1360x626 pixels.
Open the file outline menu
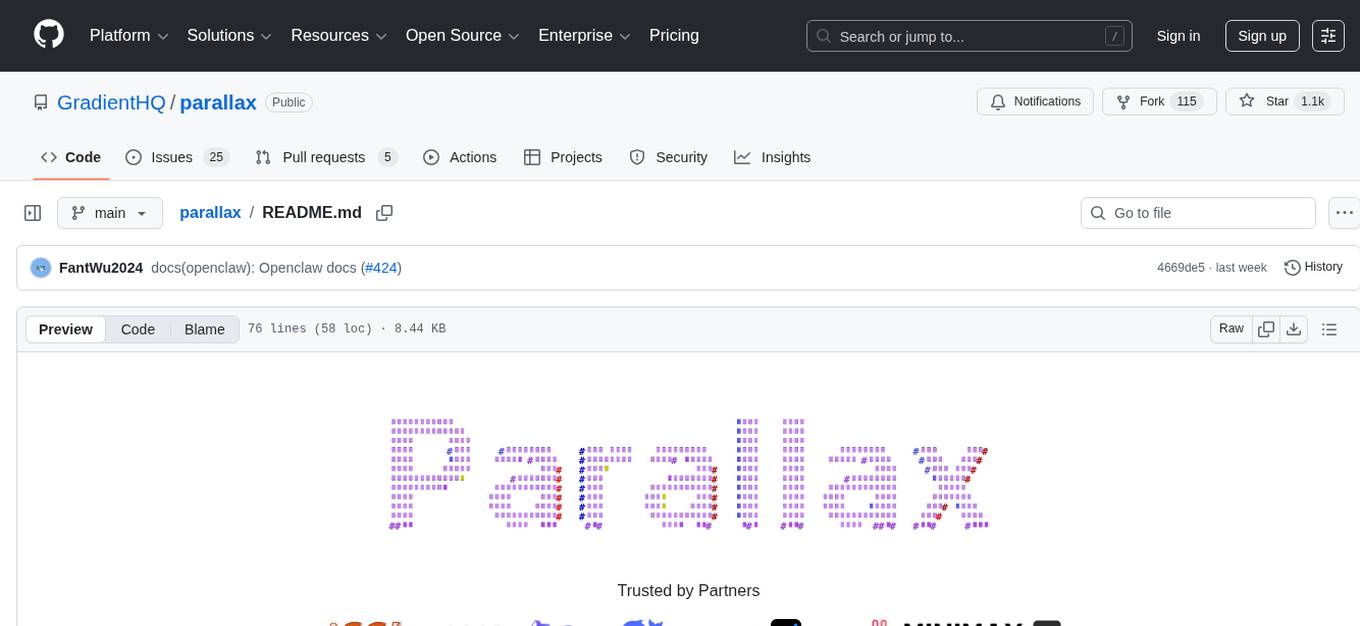[1329, 329]
